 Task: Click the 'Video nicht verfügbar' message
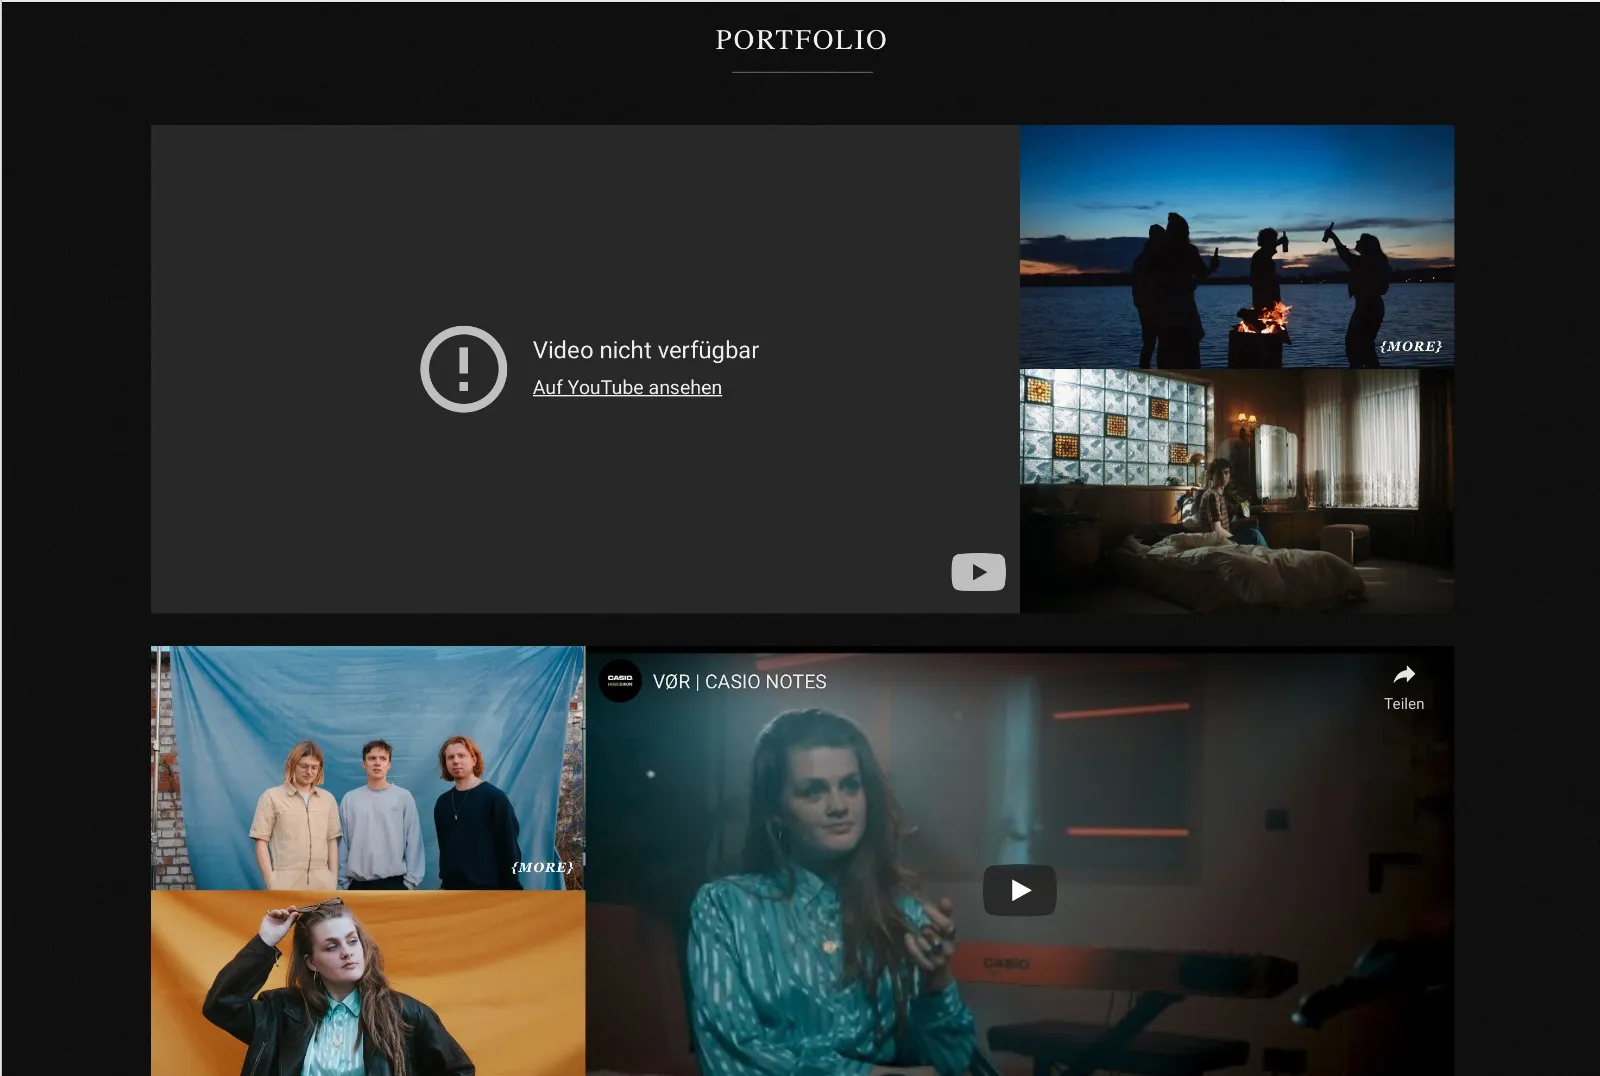(646, 350)
